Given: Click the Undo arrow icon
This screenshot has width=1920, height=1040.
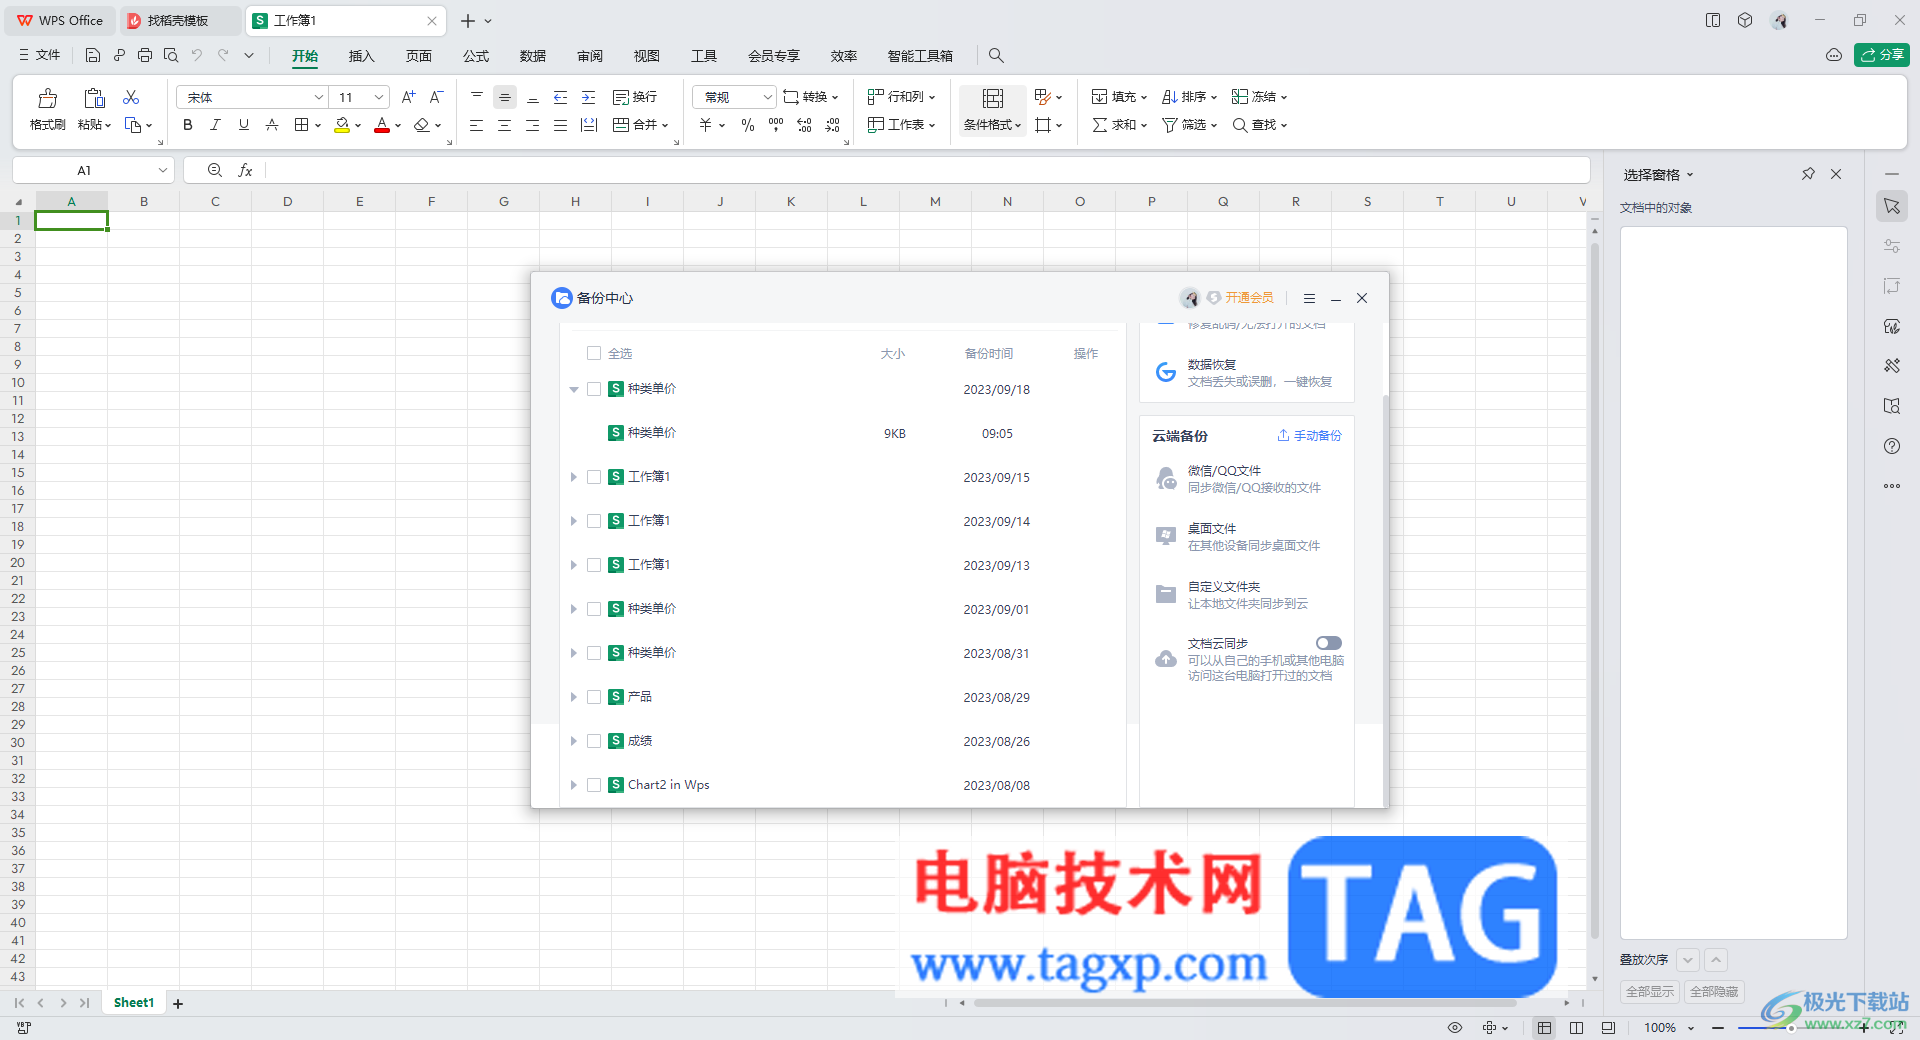Looking at the screenshot, I should point(197,55).
